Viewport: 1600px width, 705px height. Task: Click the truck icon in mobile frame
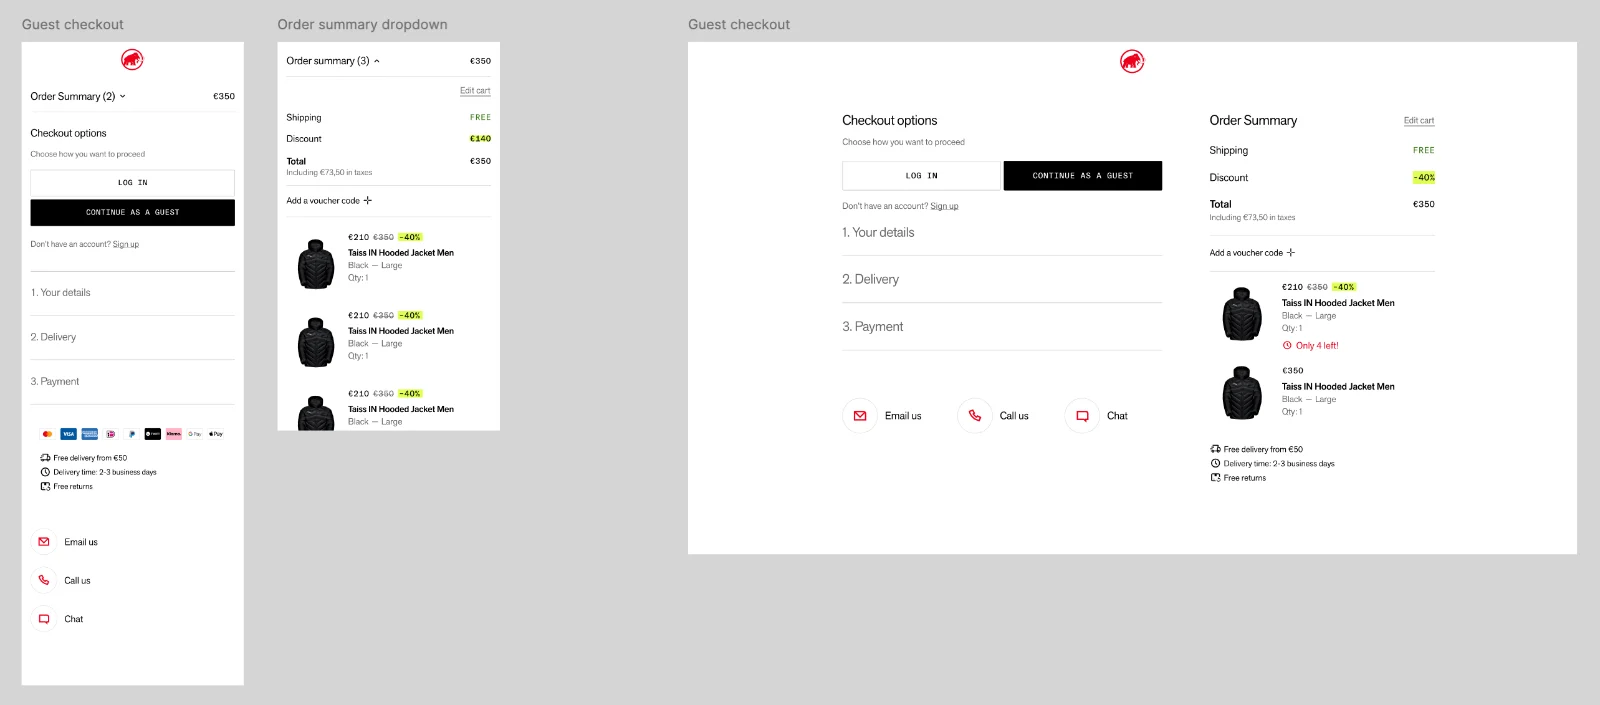[x=45, y=458]
